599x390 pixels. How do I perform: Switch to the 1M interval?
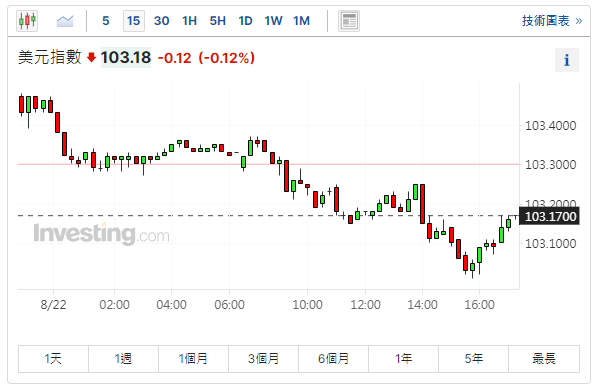tap(302, 21)
